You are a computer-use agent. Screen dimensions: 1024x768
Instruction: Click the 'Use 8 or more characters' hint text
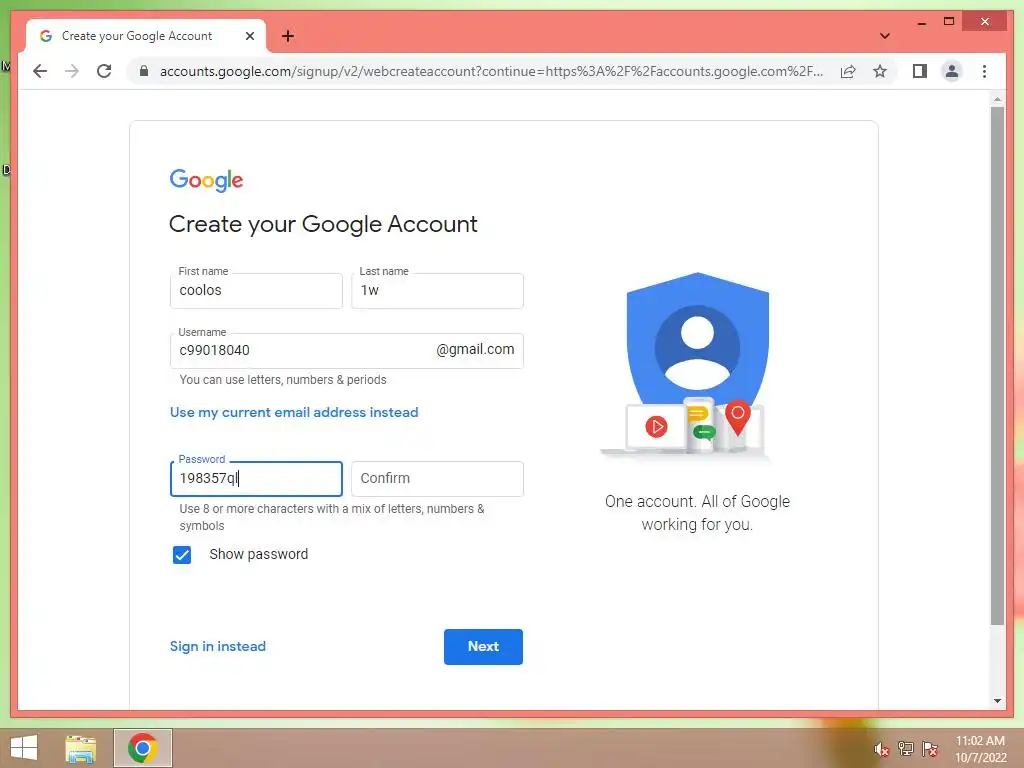point(332,517)
